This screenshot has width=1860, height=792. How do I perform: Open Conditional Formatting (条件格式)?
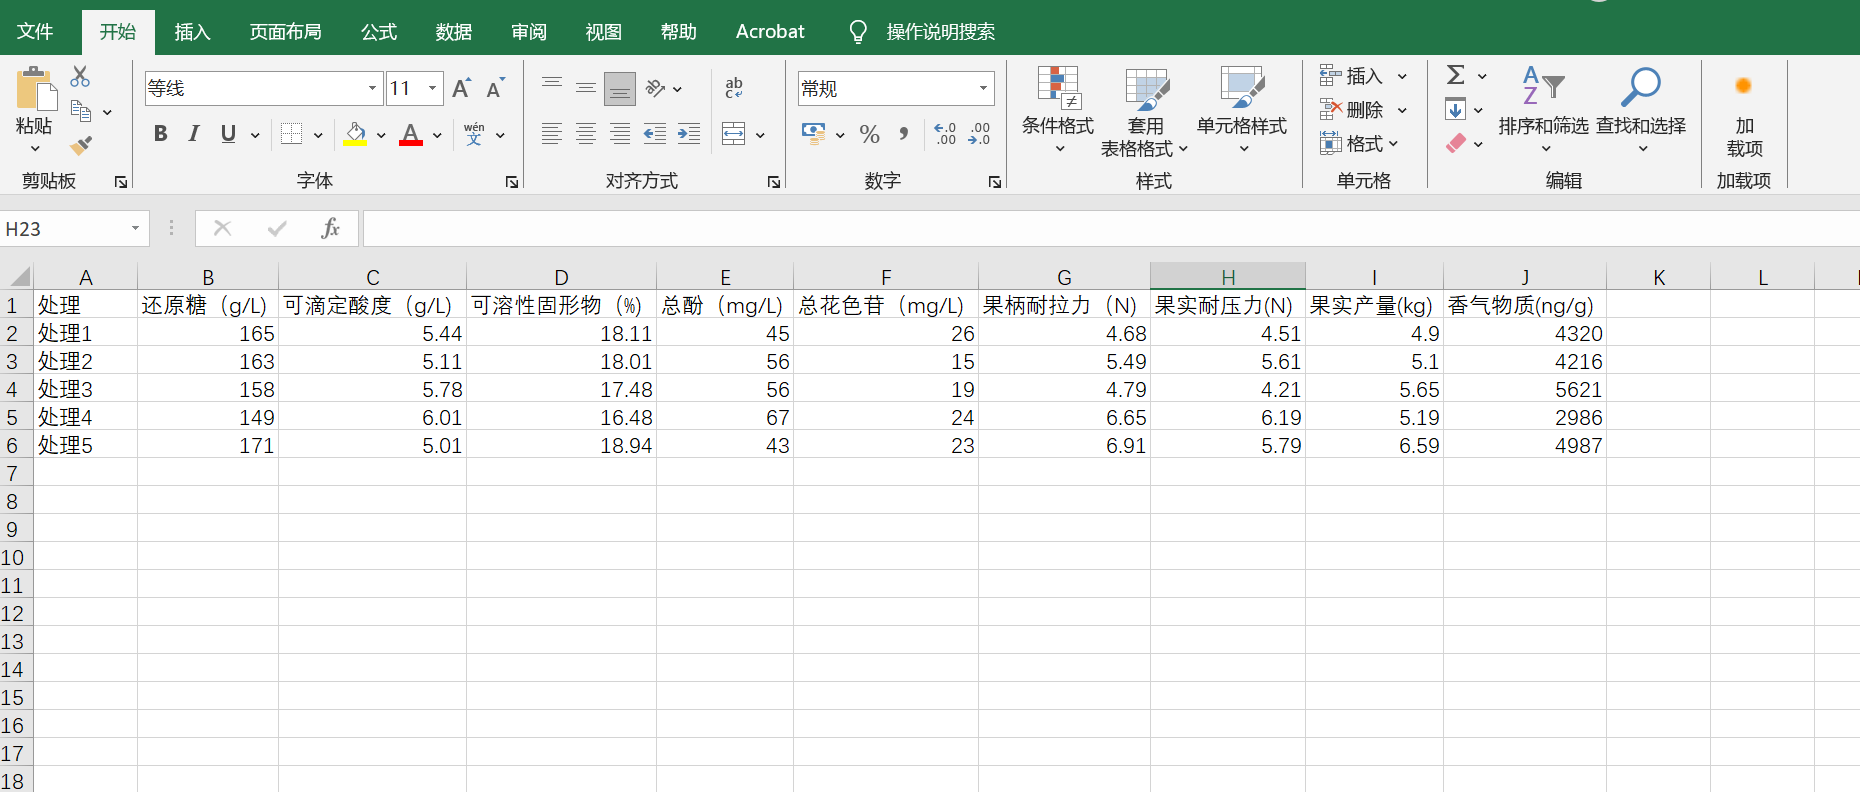coord(1057,110)
